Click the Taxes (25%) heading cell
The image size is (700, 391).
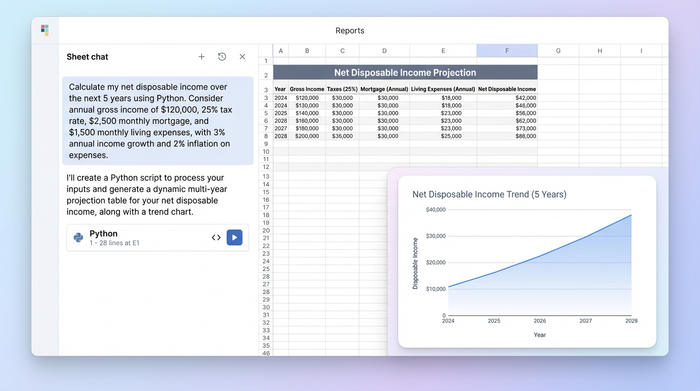click(x=342, y=89)
